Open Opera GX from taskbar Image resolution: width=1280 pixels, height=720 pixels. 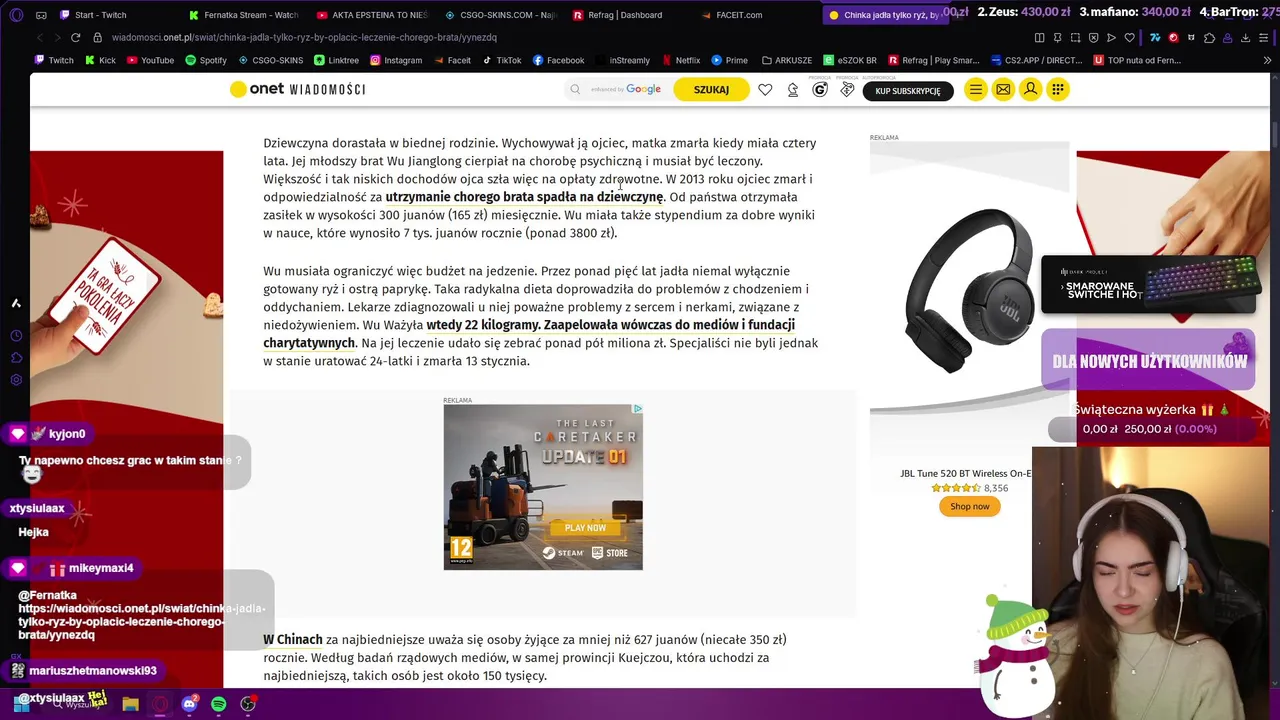160,704
